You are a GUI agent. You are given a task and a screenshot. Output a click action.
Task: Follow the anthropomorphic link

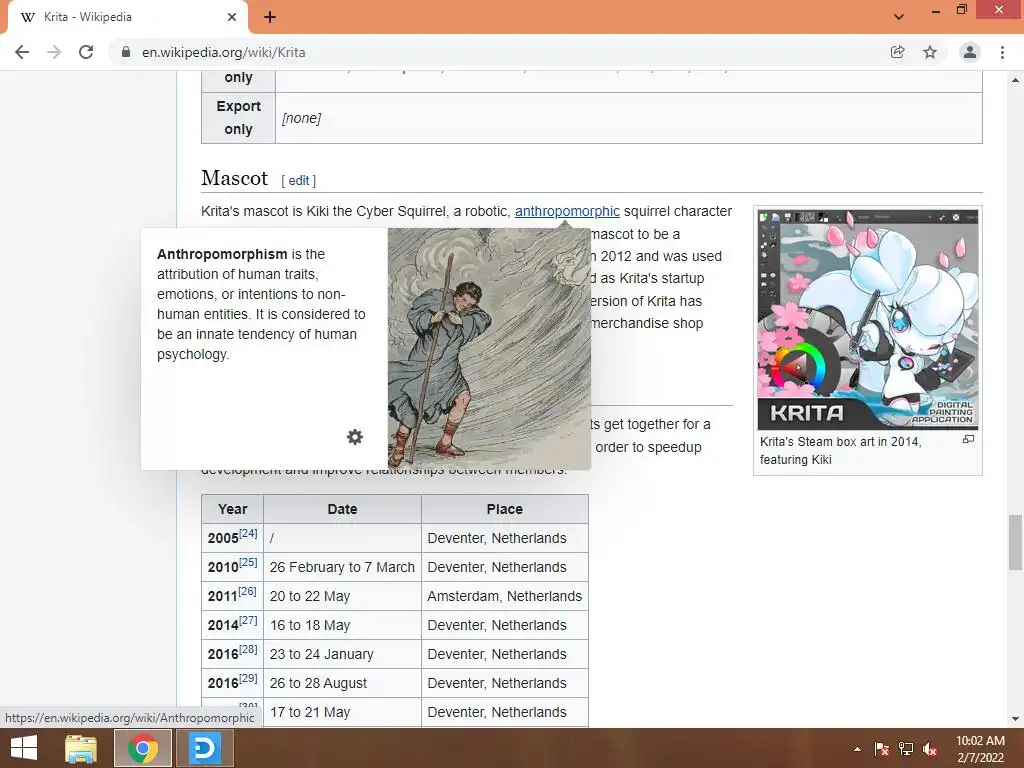click(x=567, y=211)
